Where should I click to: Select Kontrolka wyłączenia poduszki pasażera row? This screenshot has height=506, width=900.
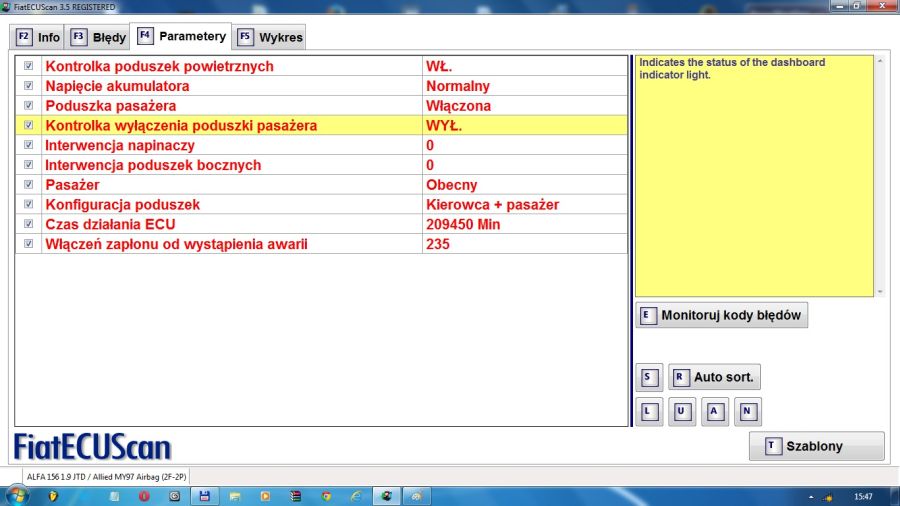321,125
